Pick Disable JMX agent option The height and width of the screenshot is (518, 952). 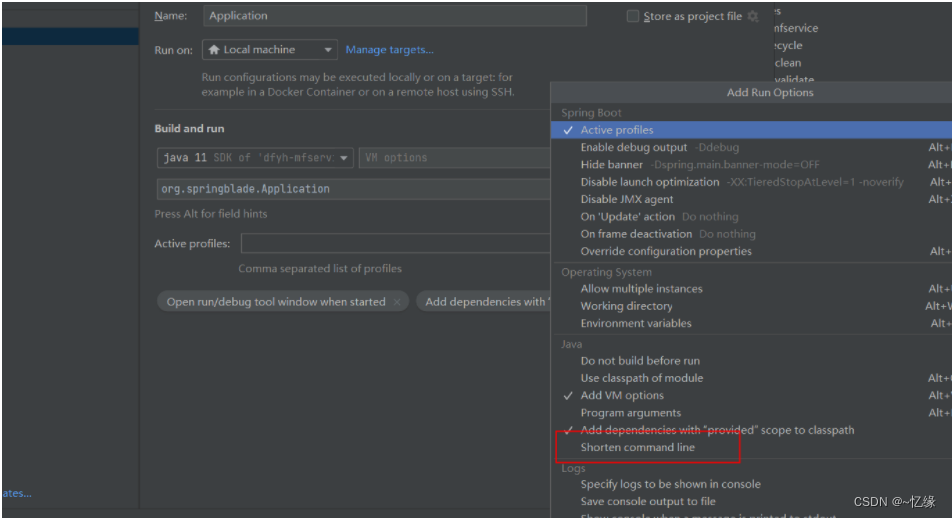[x=627, y=199]
